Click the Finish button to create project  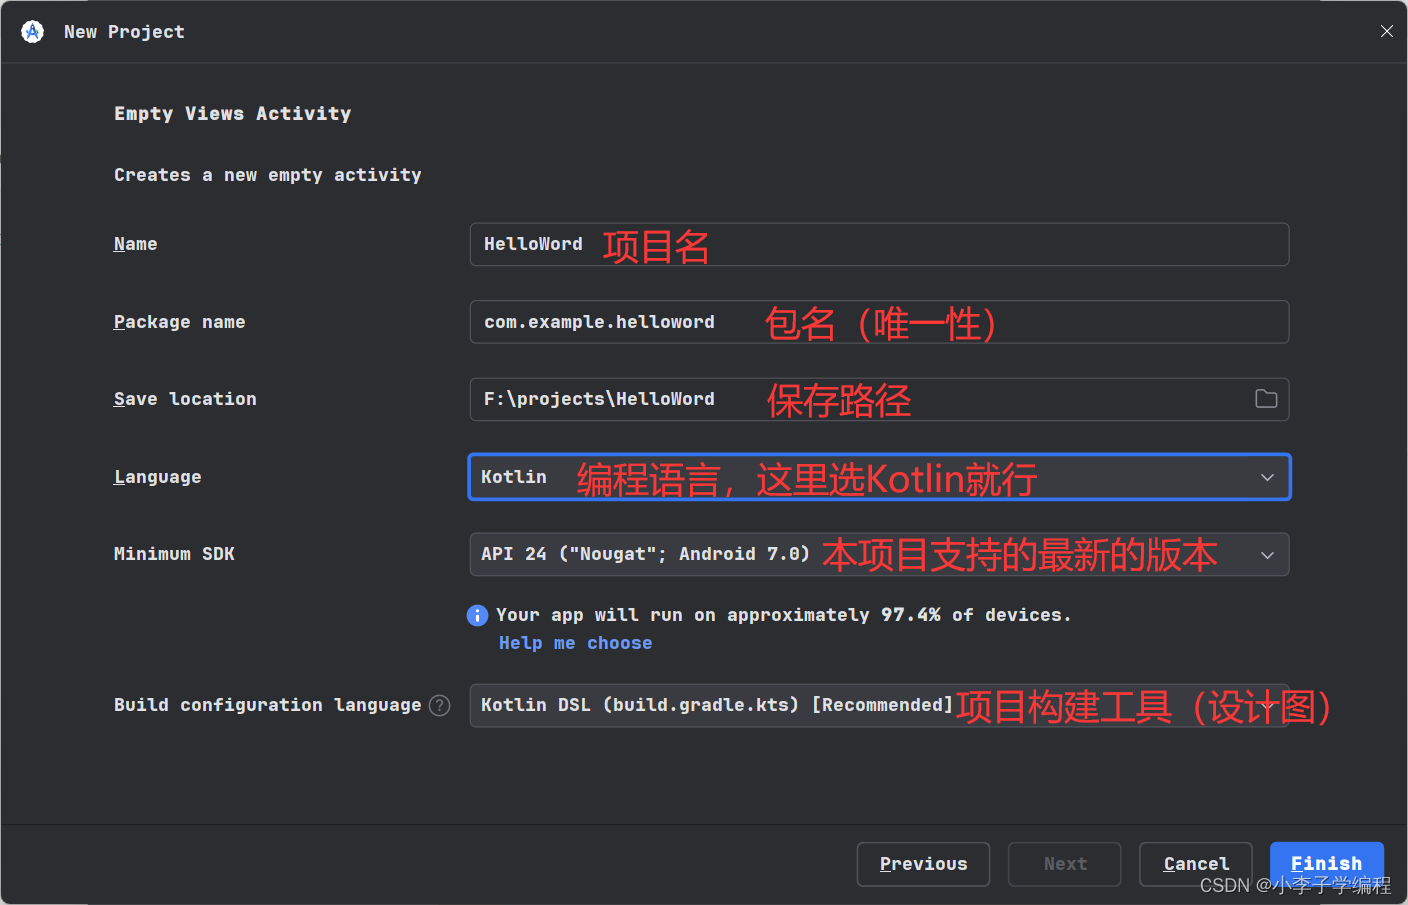1326,863
